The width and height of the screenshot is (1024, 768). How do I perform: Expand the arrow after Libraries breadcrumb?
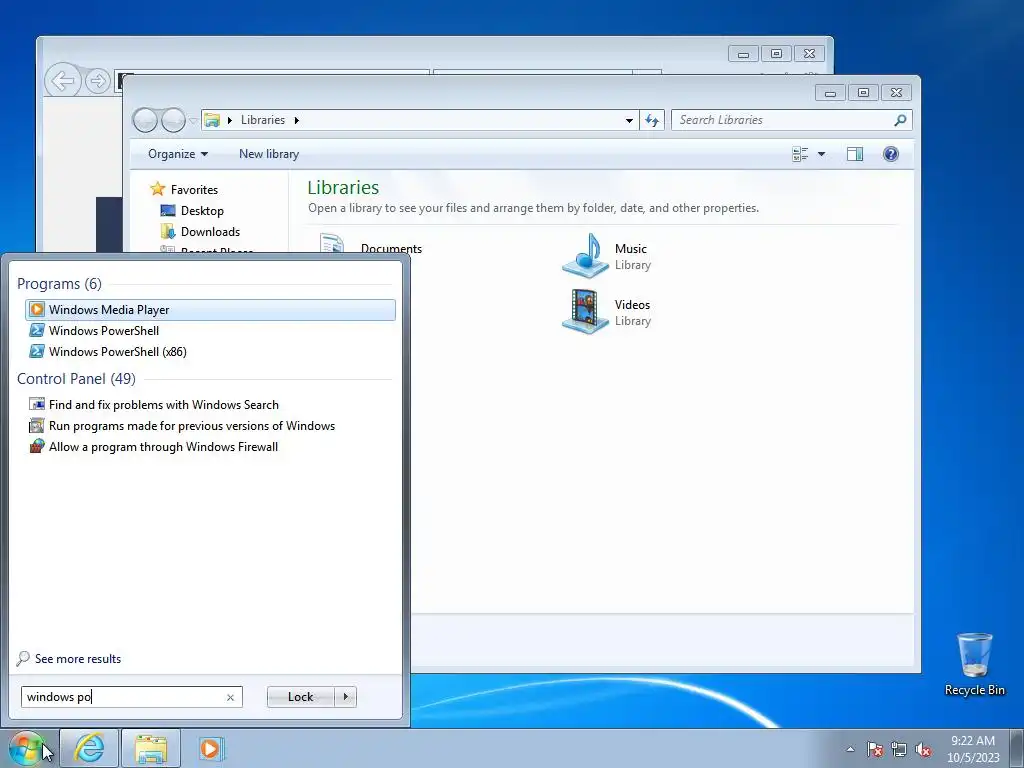coord(296,120)
